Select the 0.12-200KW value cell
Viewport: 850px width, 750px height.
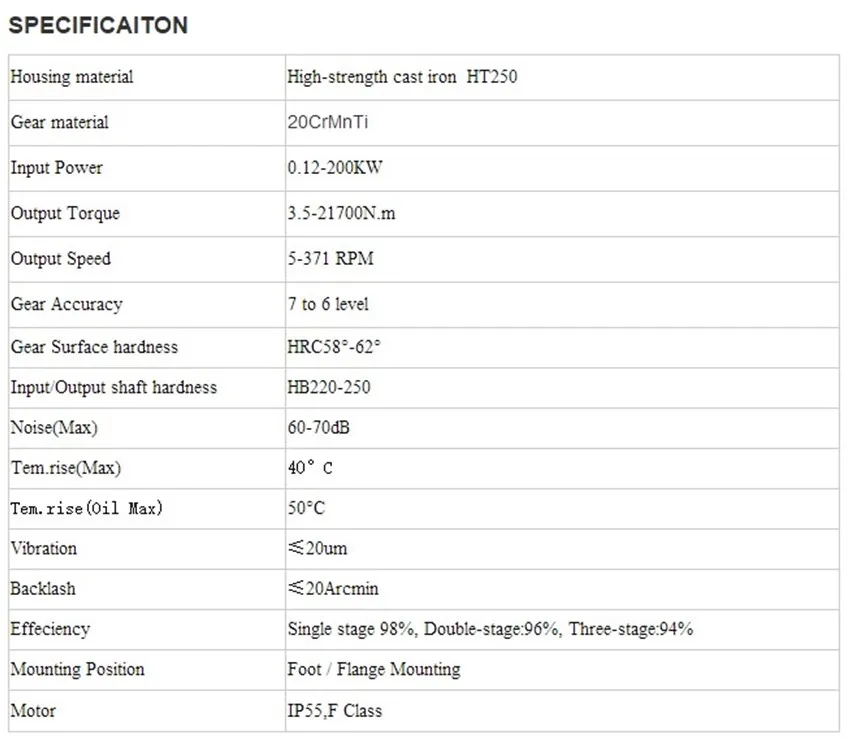tap(335, 168)
